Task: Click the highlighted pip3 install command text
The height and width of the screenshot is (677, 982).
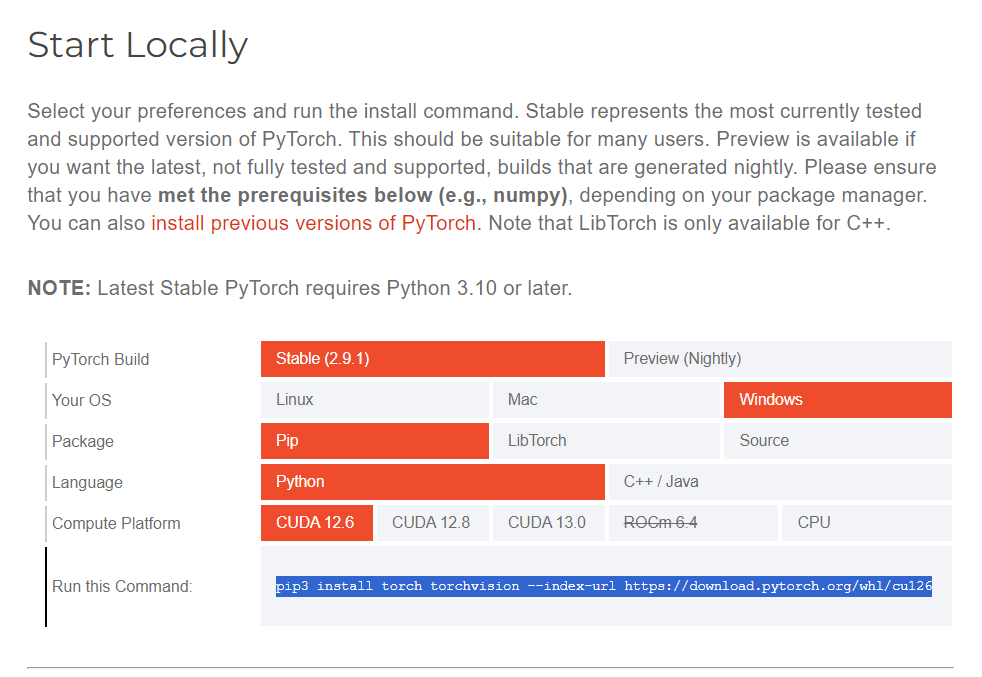Action: pos(604,587)
